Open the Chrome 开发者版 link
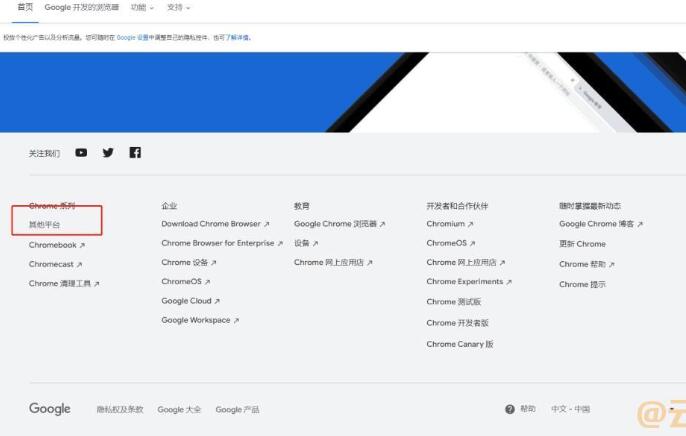The width and height of the screenshot is (686, 436). [458, 323]
